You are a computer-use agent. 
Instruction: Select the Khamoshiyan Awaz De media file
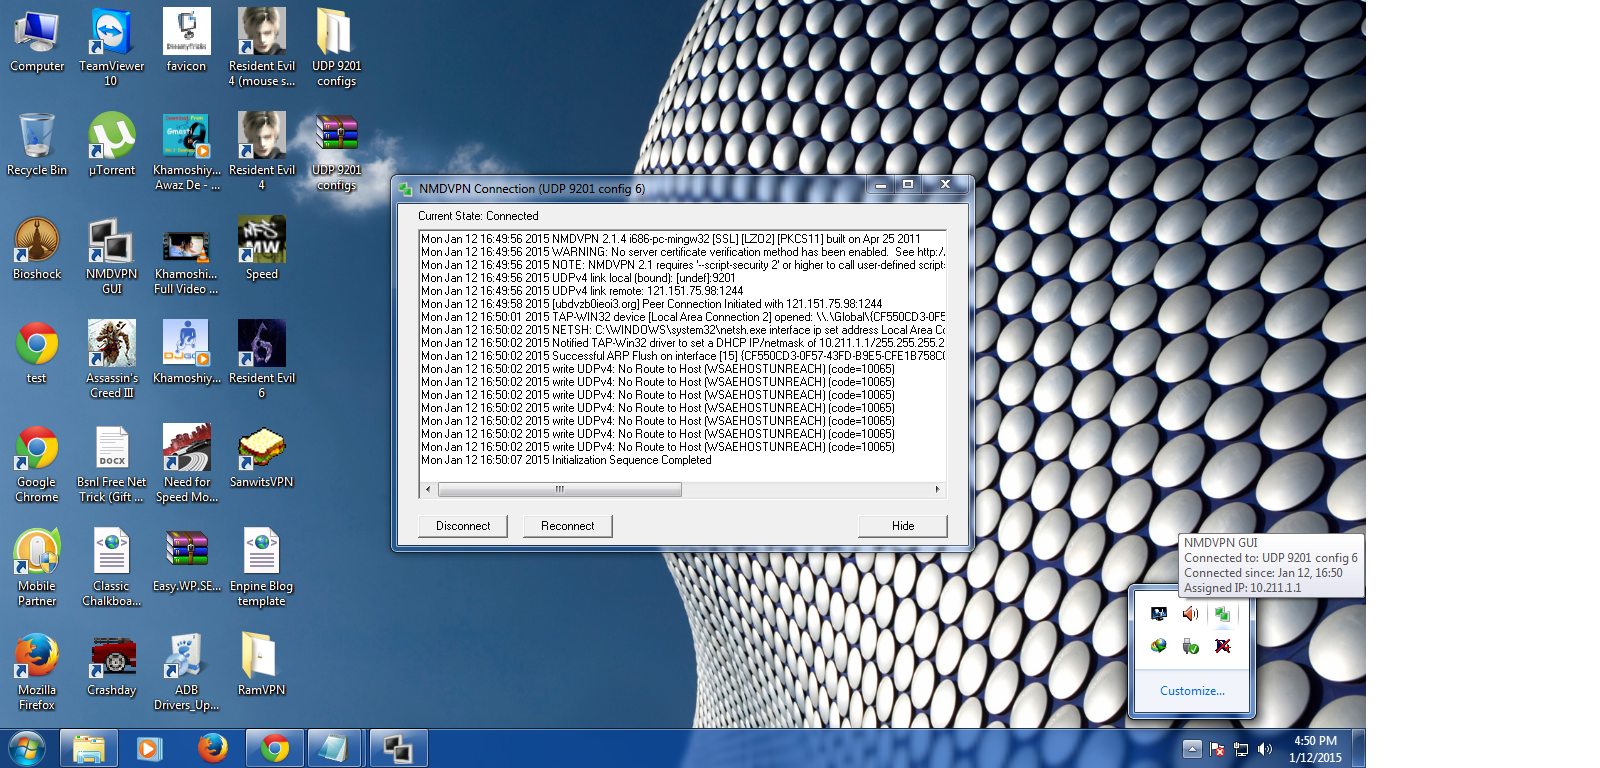tap(186, 150)
